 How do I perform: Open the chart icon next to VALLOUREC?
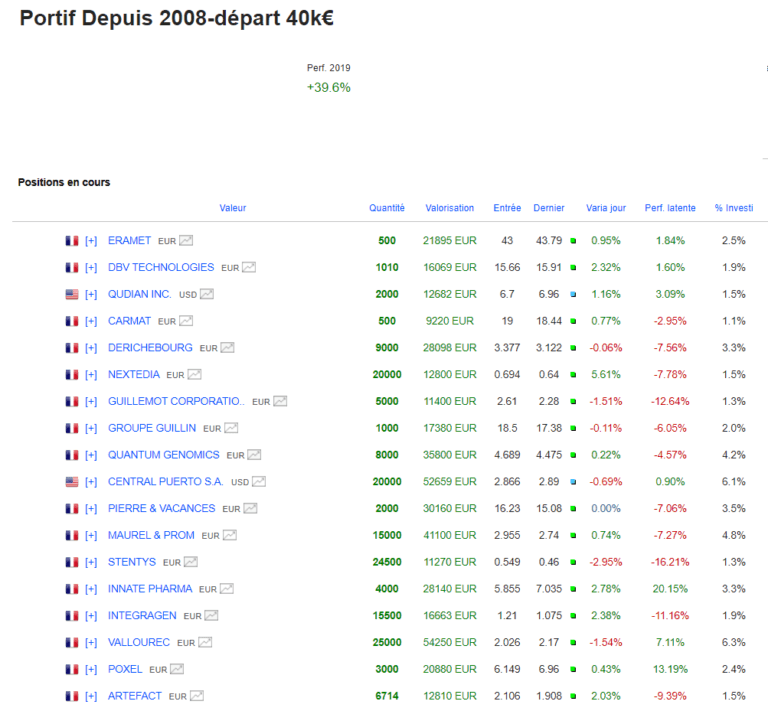pos(204,642)
